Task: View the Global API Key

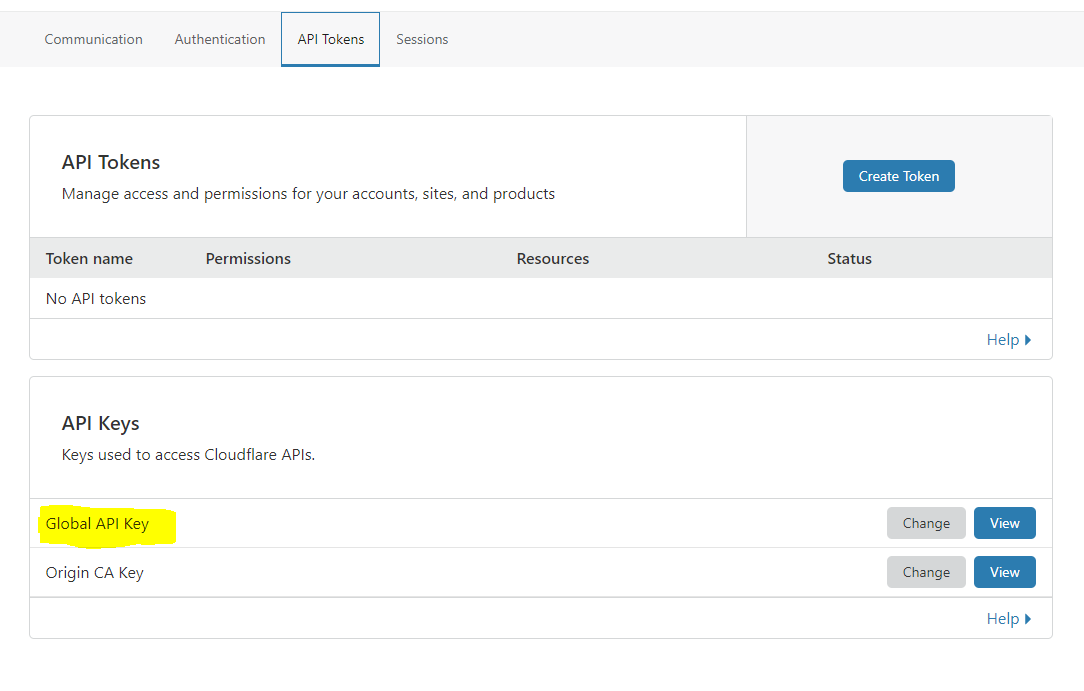Action: (x=1004, y=523)
